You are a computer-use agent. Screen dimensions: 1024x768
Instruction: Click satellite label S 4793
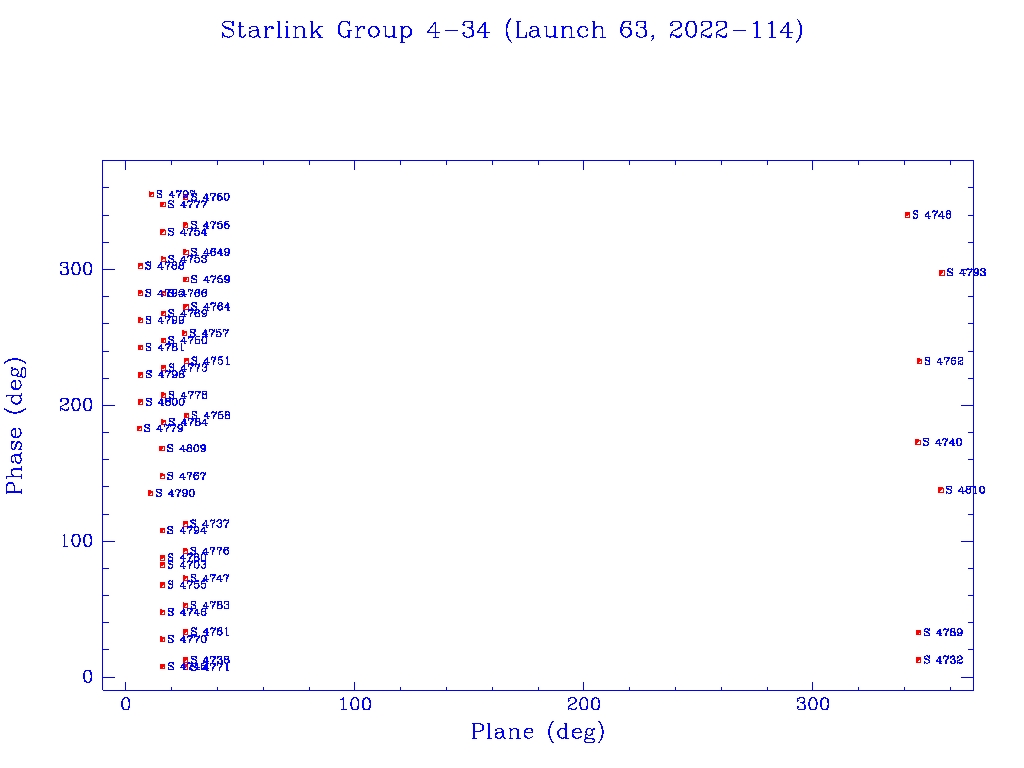pos(966,272)
